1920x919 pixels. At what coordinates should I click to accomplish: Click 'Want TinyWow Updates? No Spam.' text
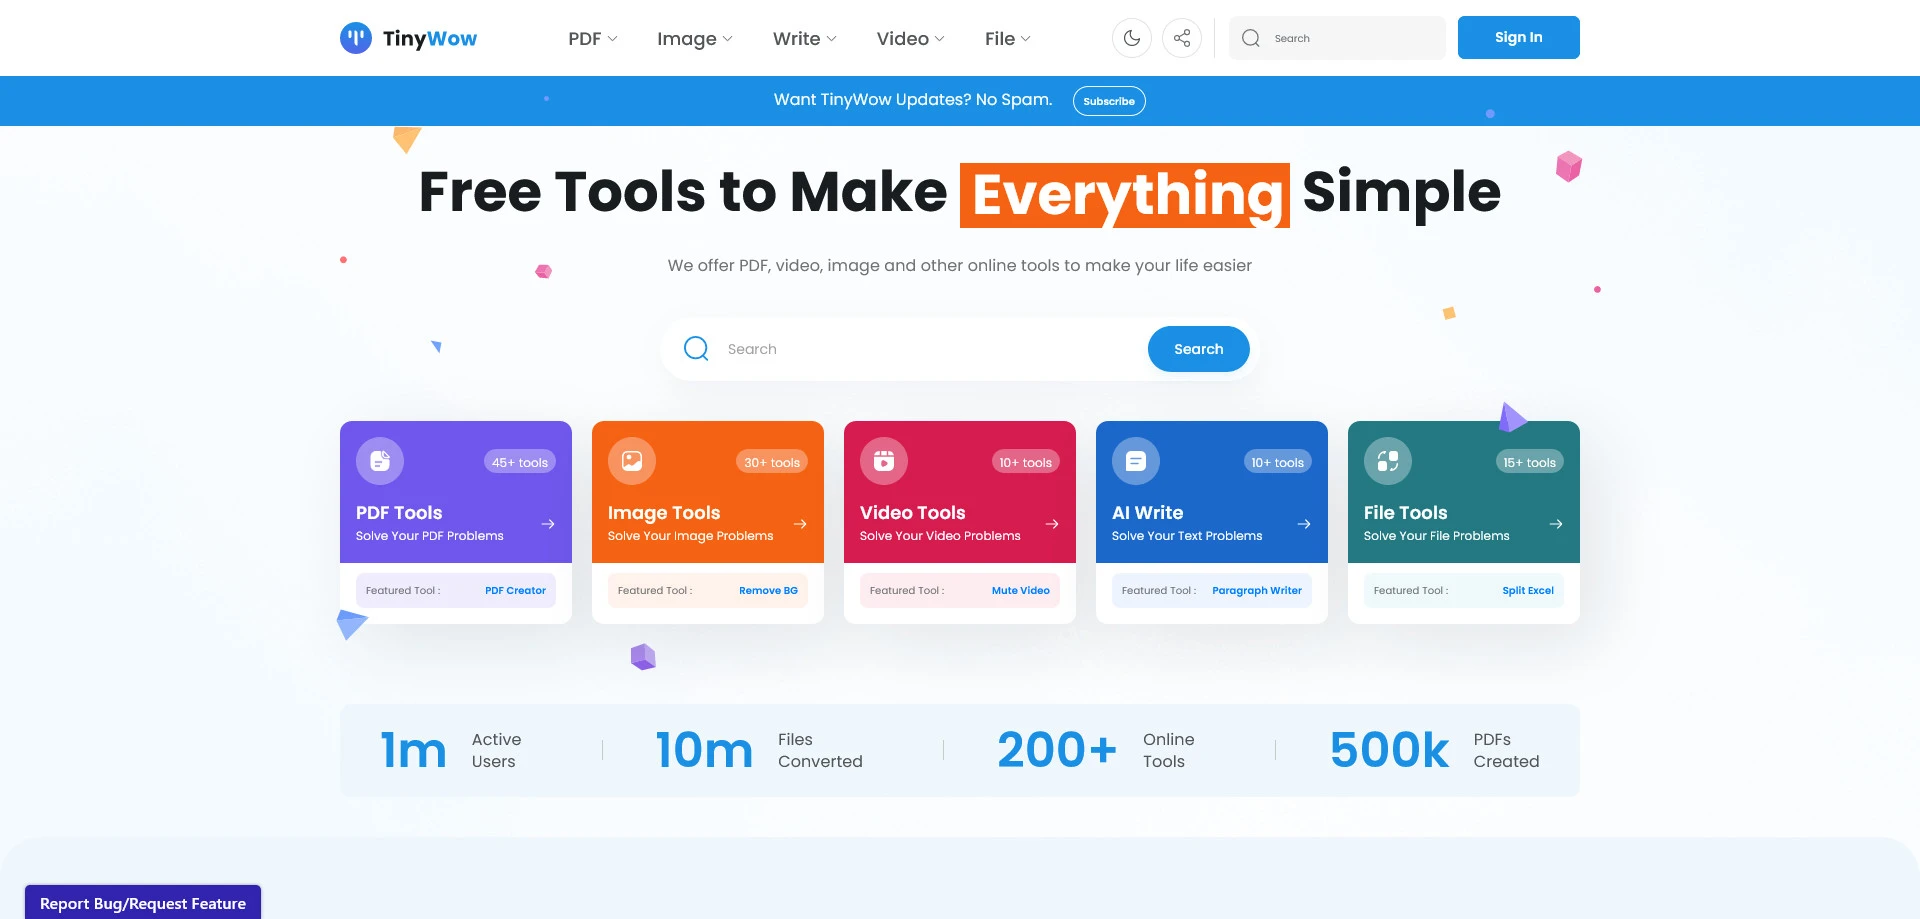(x=913, y=100)
